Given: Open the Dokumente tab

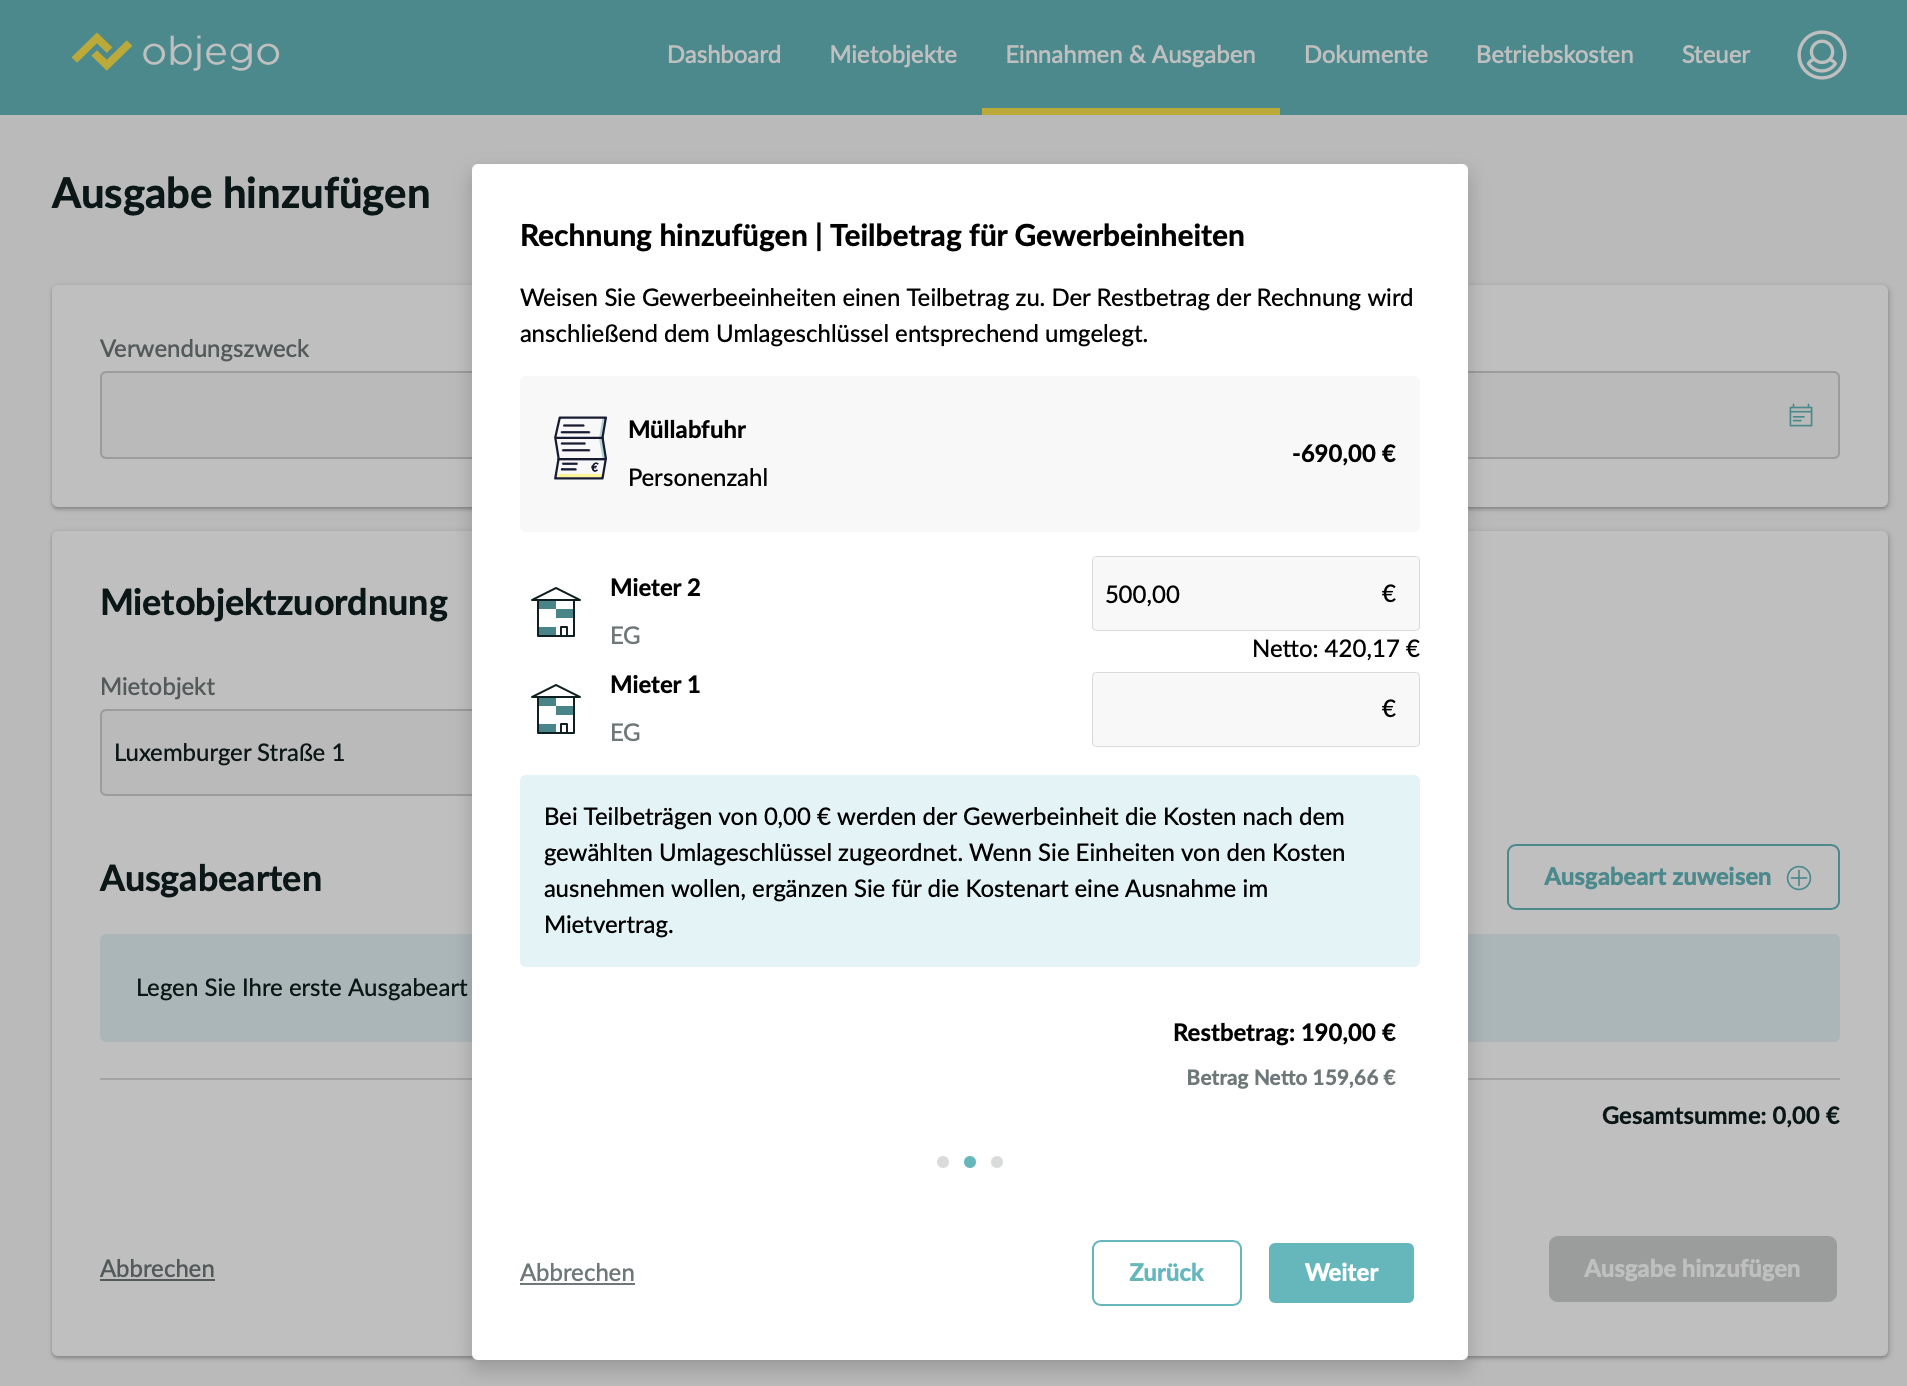Looking at the screenshot, I should pyautogui.click(x=1365, y=55).
